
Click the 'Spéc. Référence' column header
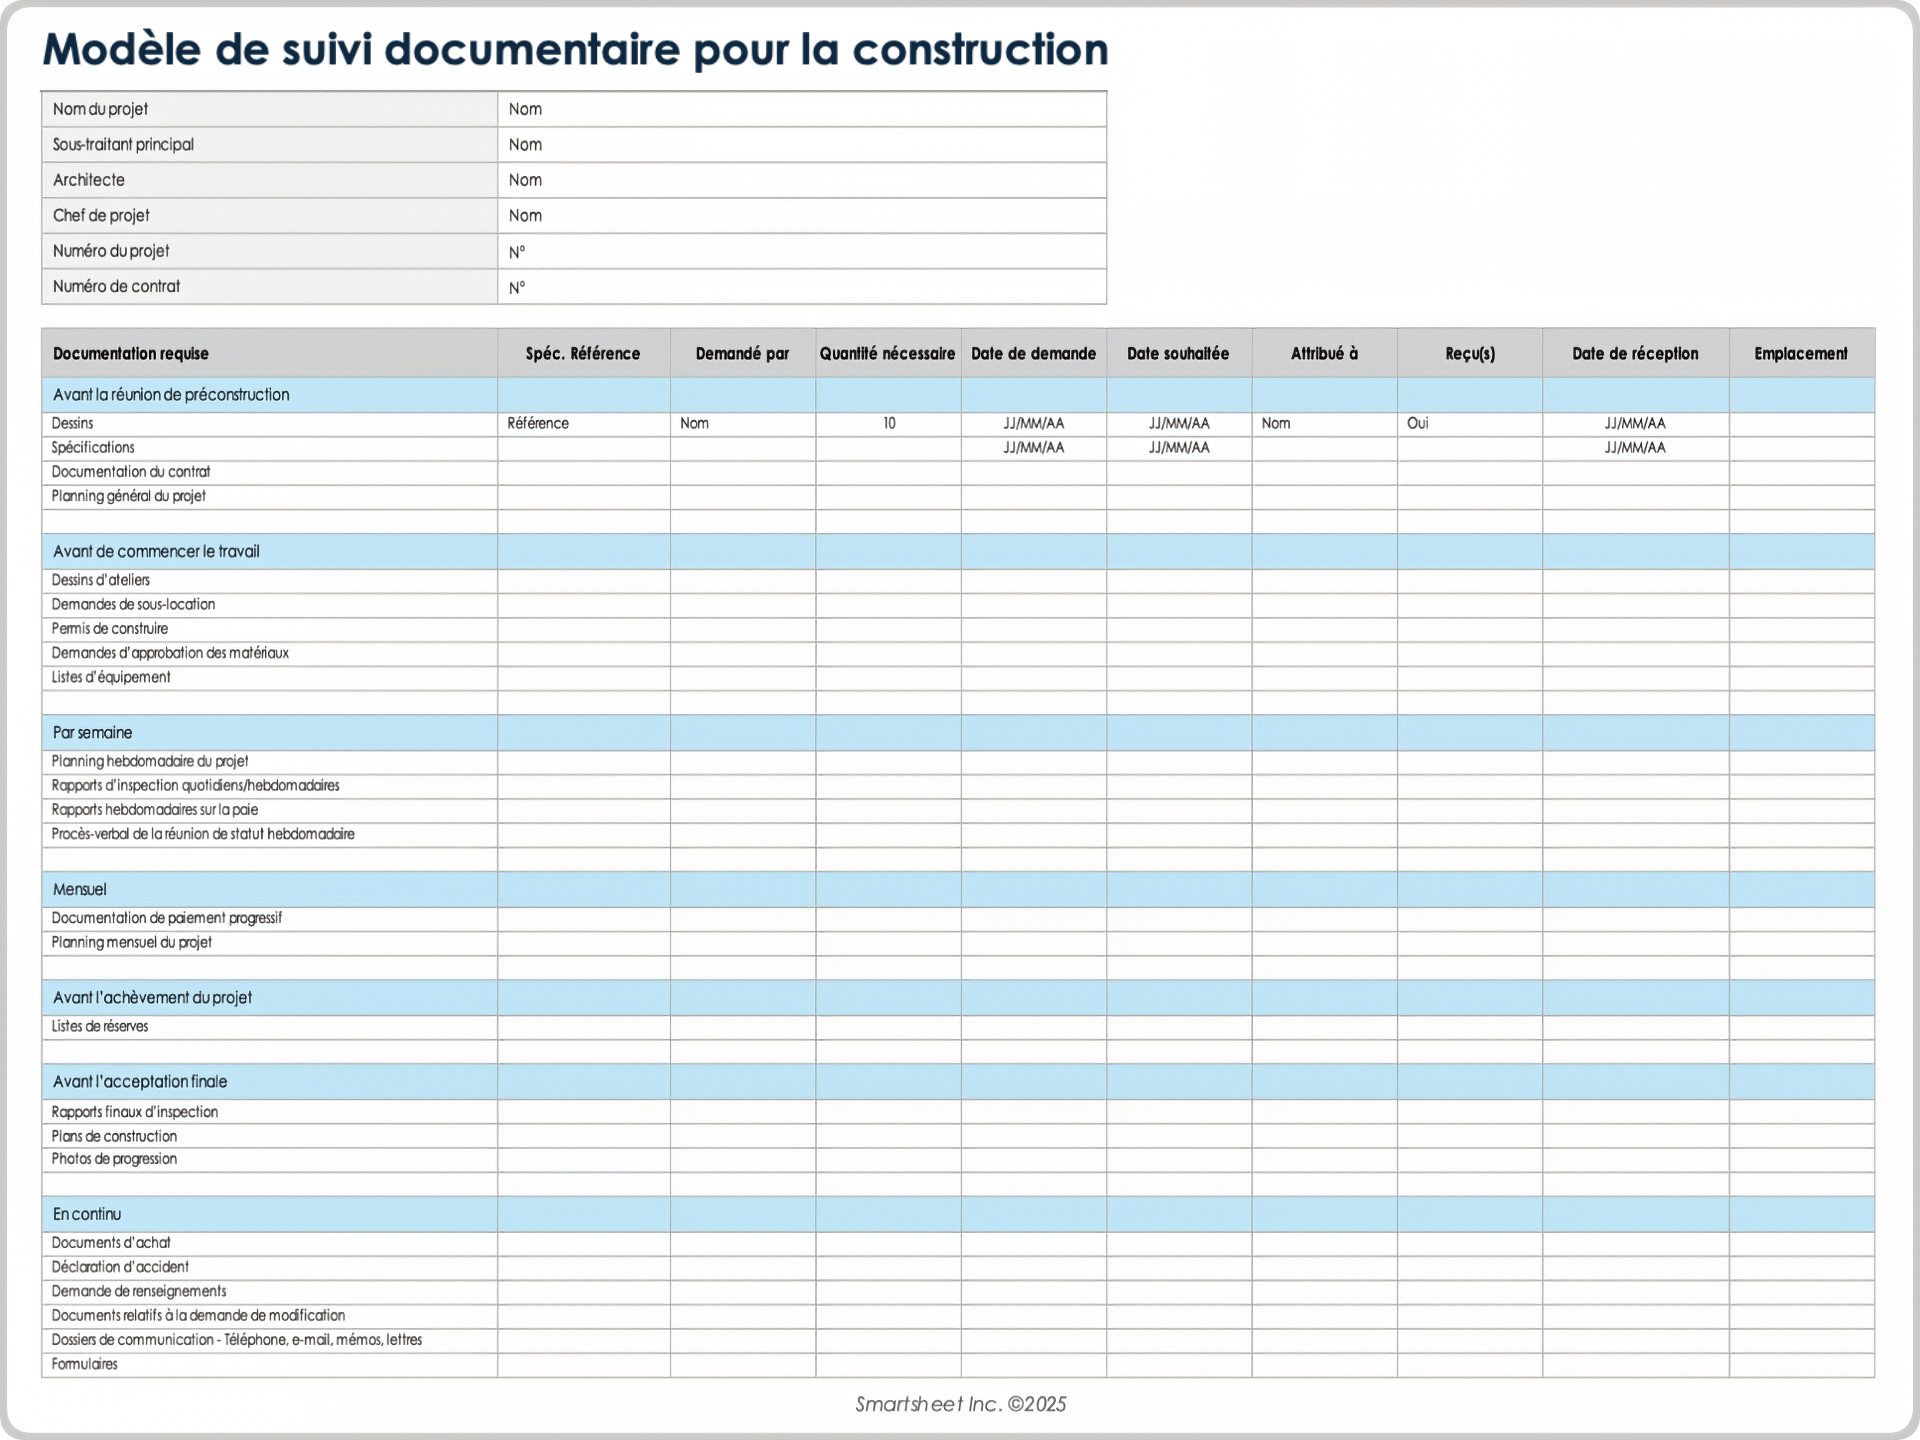pyautogui.click(x=583, y=353)
